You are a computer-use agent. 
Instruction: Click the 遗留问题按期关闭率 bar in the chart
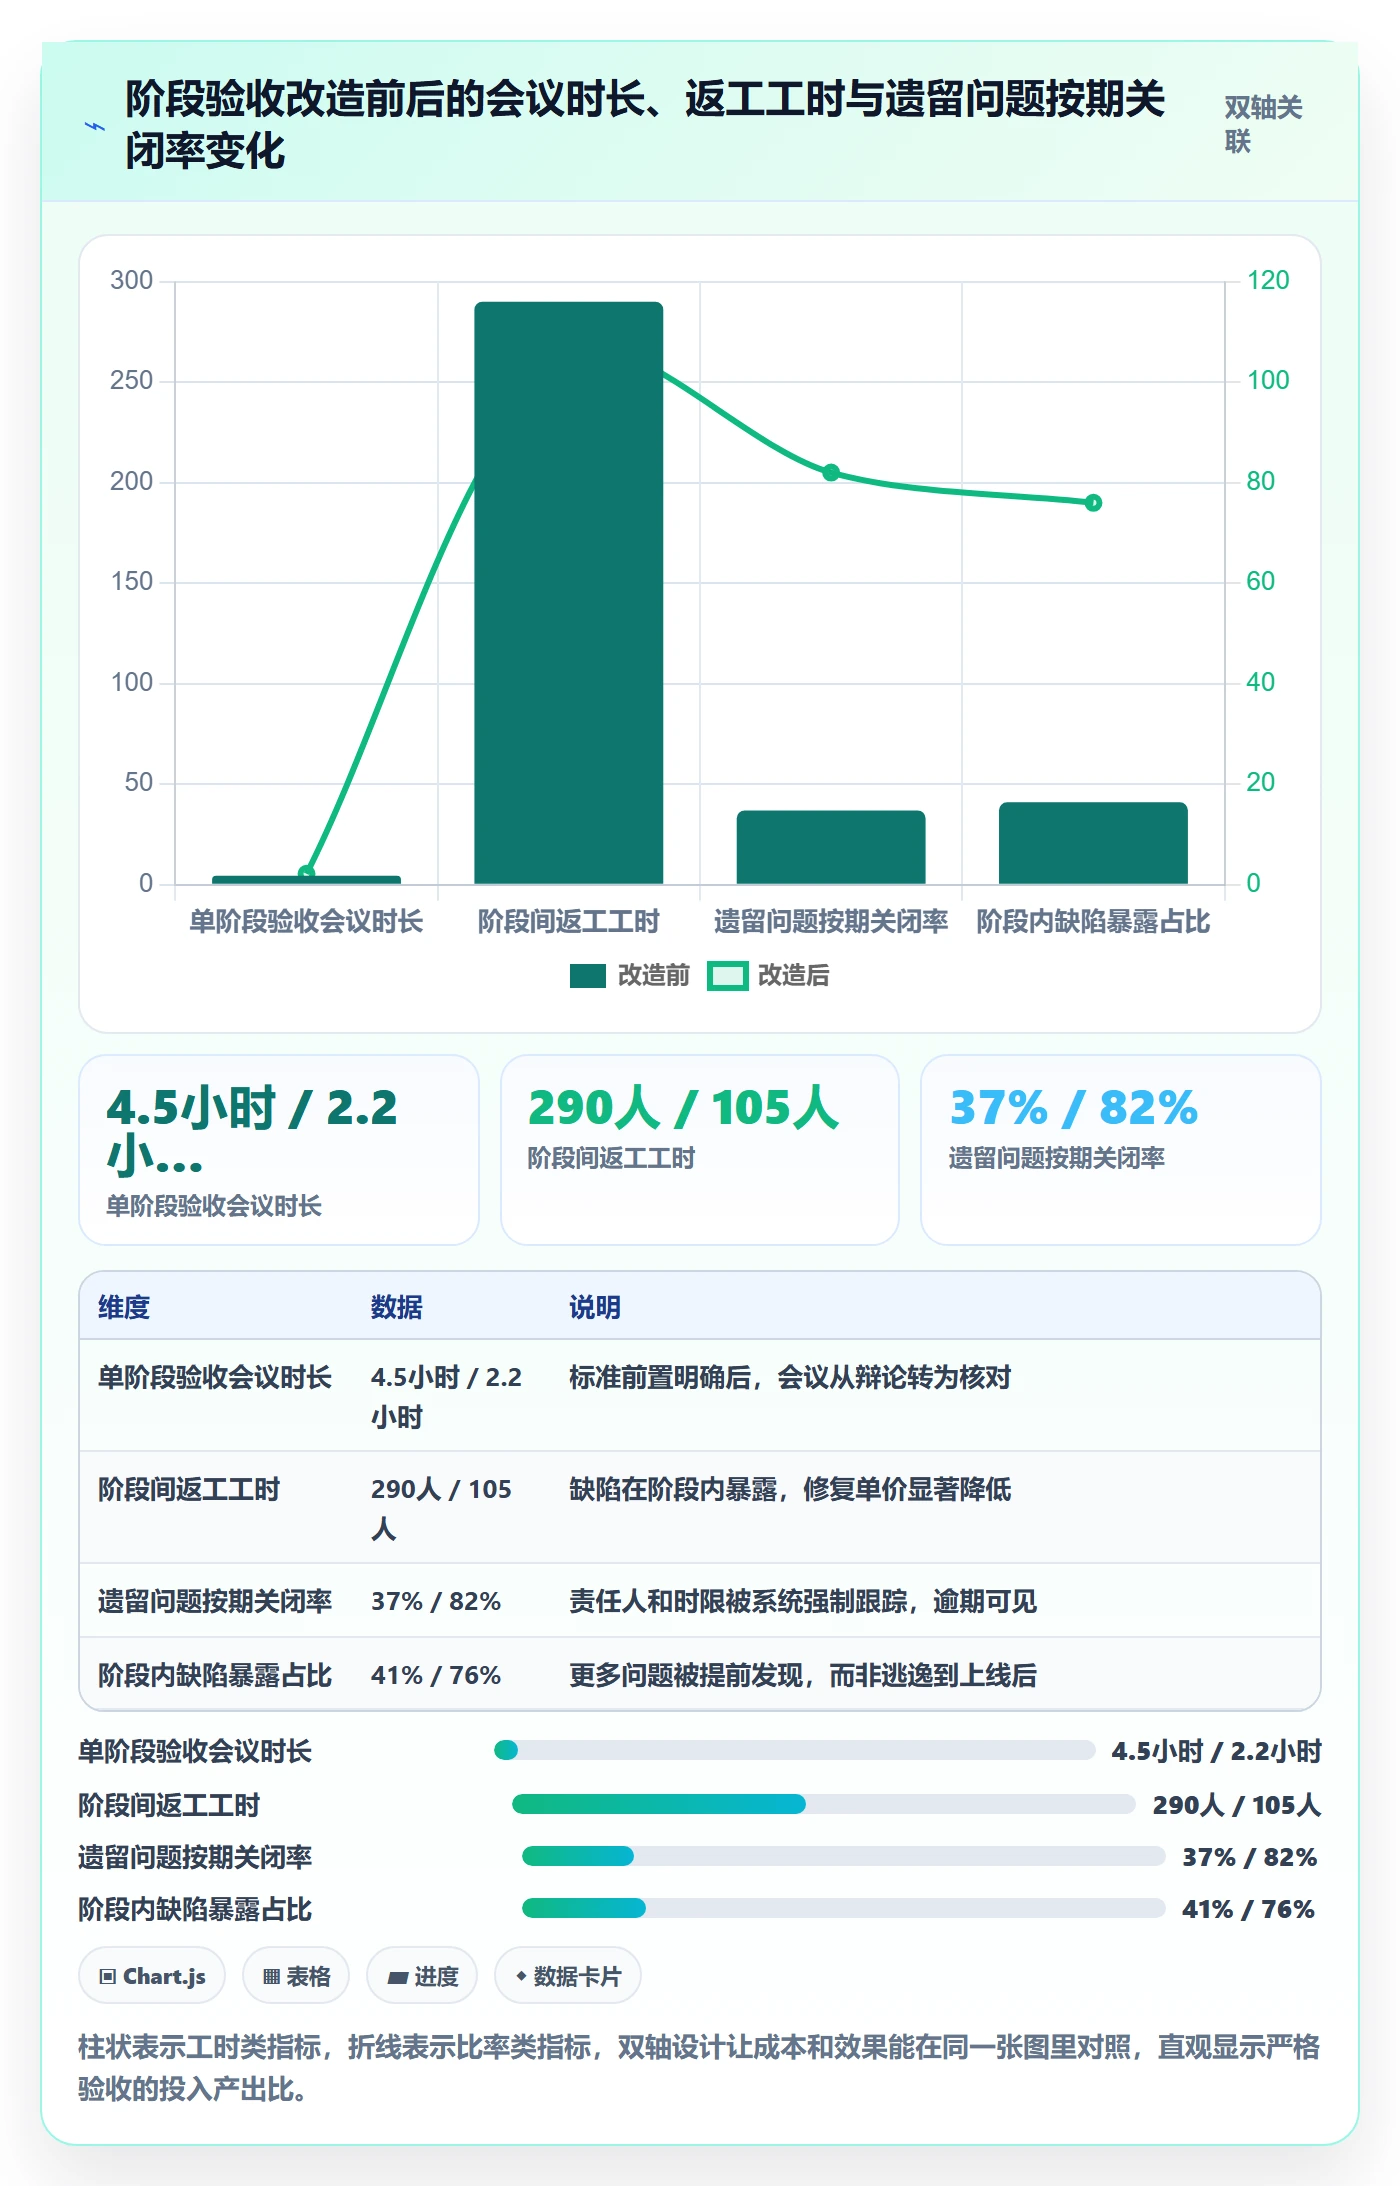click(x=831, y=847)
